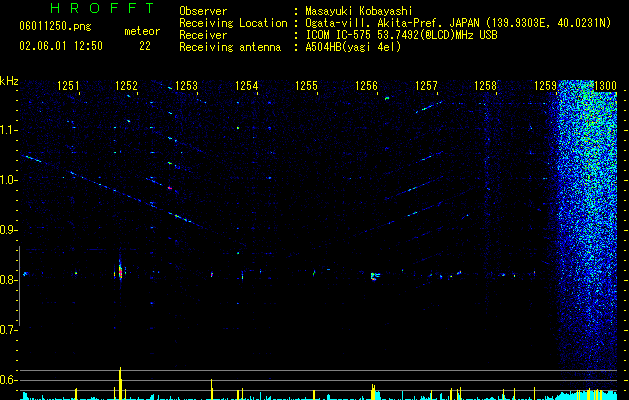Click the 0.7 kHz axis label
Viewport: 629px width, 400px height.
pos(8,330)
